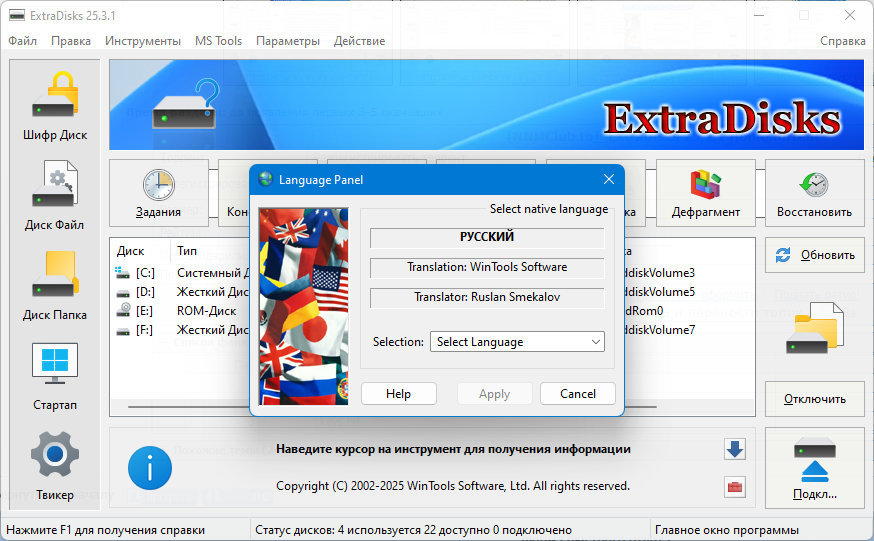The width and height of the screenshot is (874, 541).
Task: Click the Apply button in Language Panel
Action: tap(494, 393)
